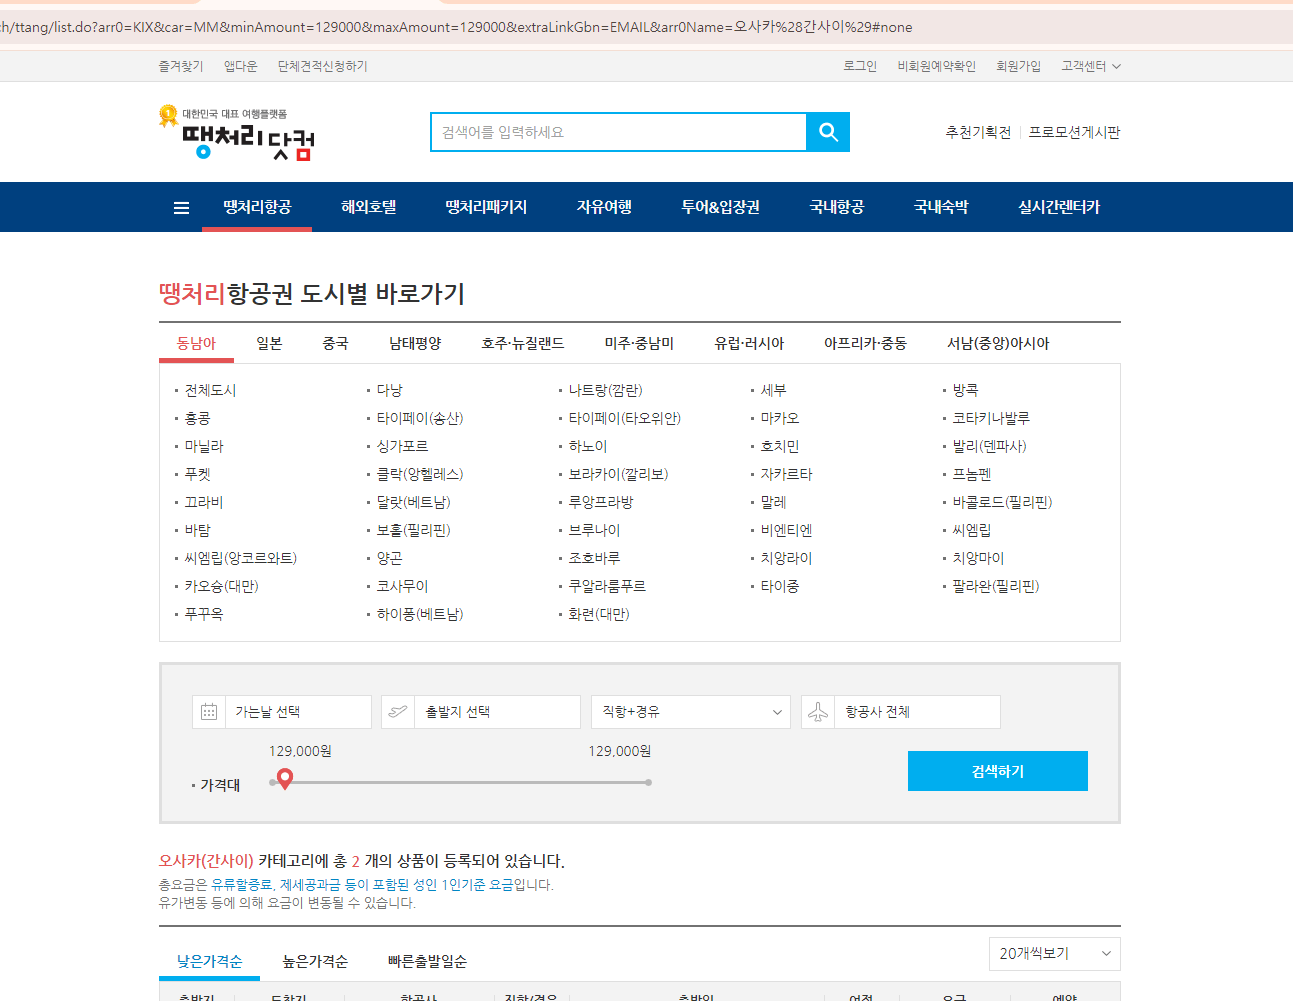Choose the 세부 city link
Screen dimensions: 1293x1001
point(773,390)
